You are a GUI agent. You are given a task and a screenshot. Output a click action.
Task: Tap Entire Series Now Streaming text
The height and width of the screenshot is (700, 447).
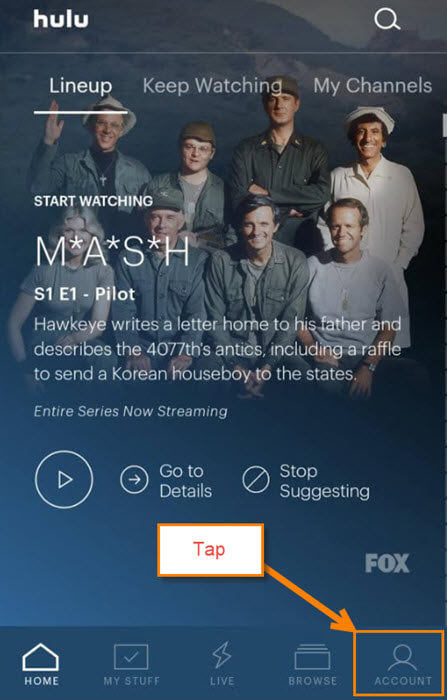(130, 411)
